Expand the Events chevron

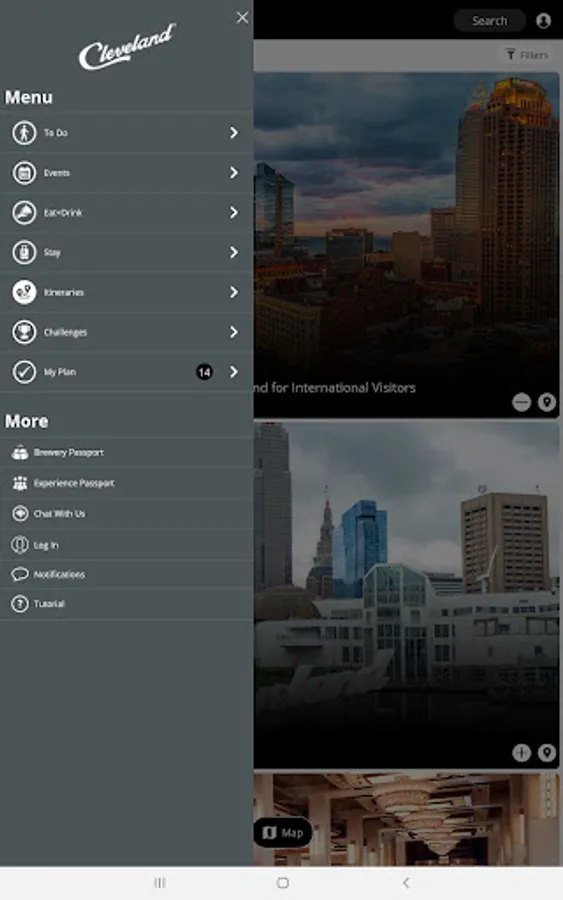pyautogui.click(x=234, y=173)
